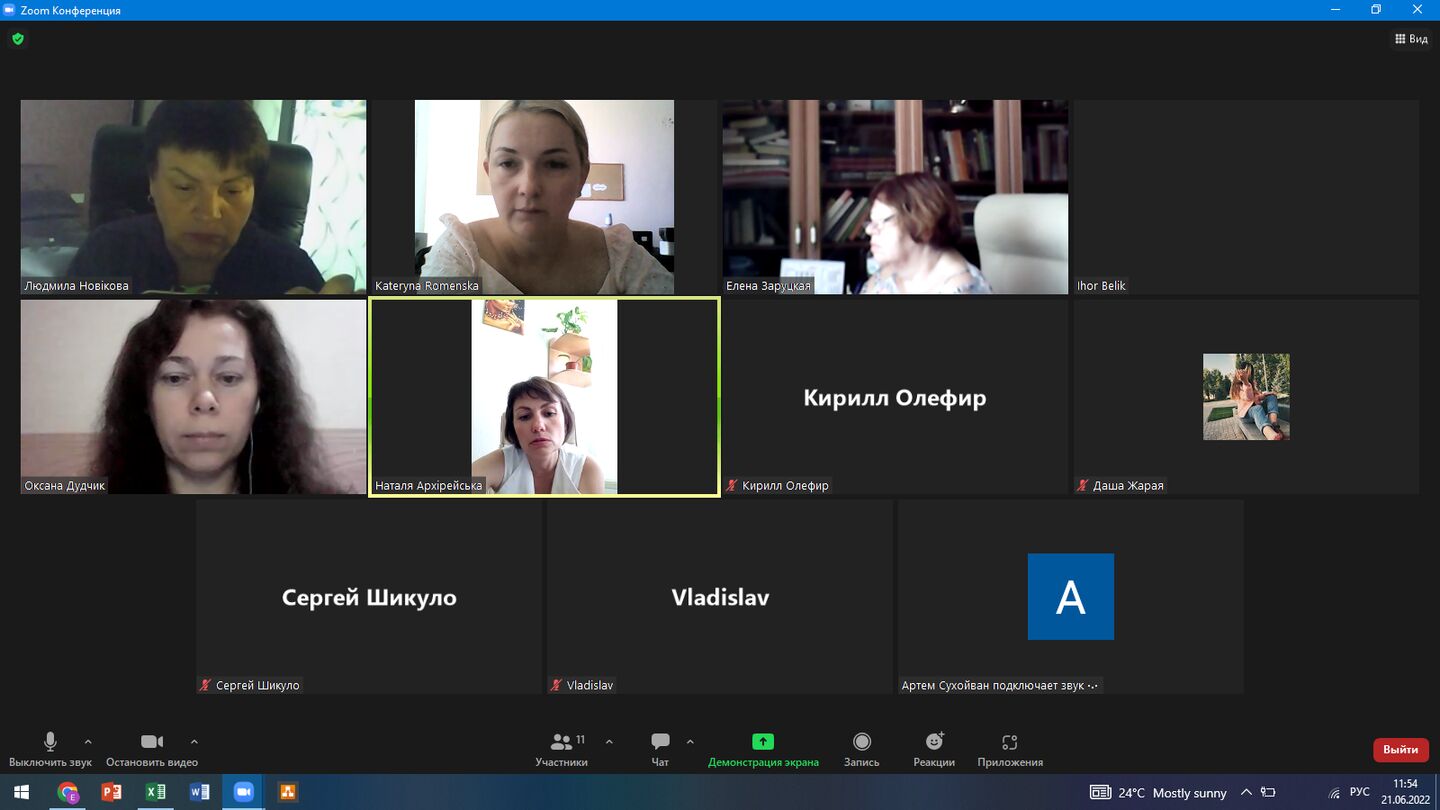Click the muted mic icon beside Даша Жарая
Screen dimensions: 1440x810
1083,486
